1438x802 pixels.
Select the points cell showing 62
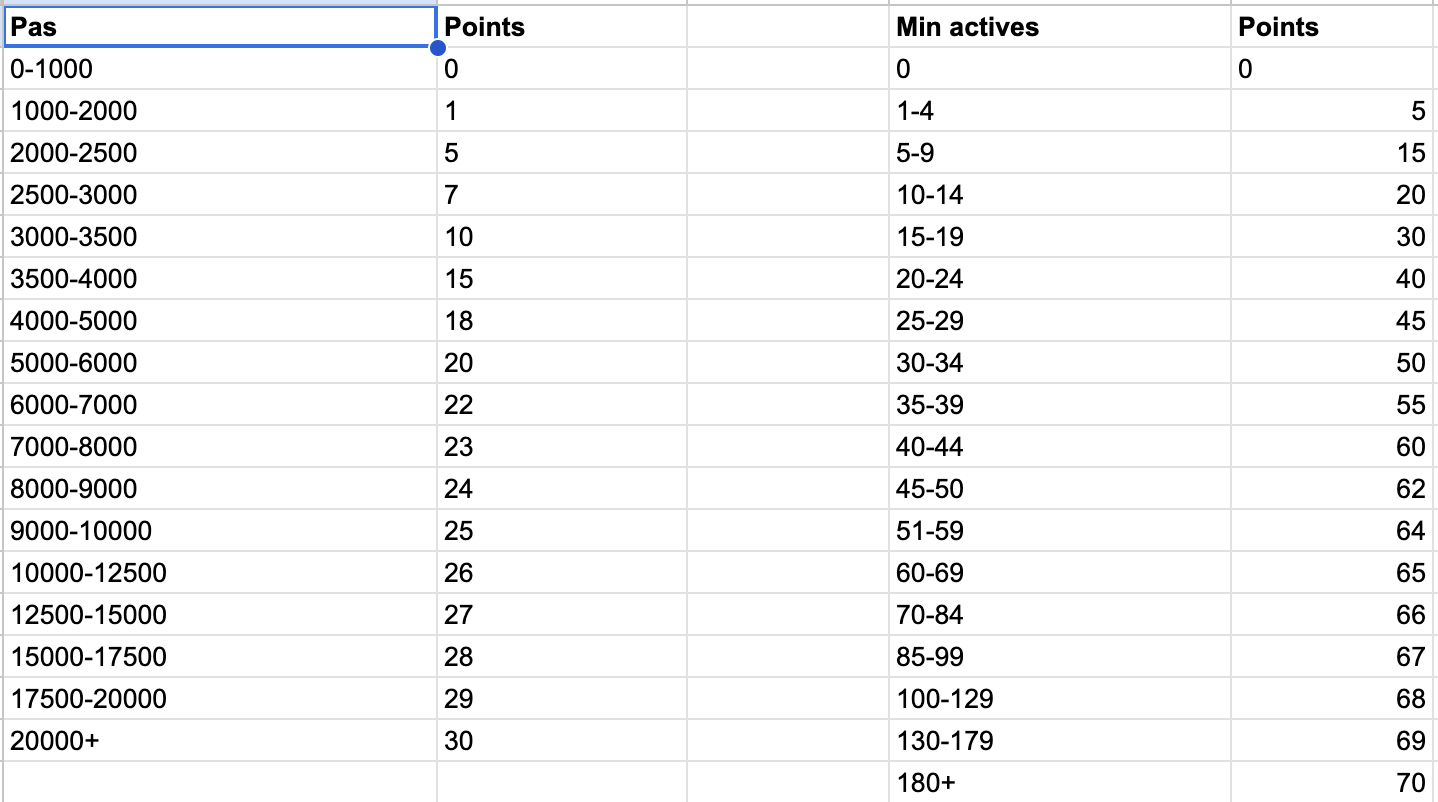[1334, 489]
